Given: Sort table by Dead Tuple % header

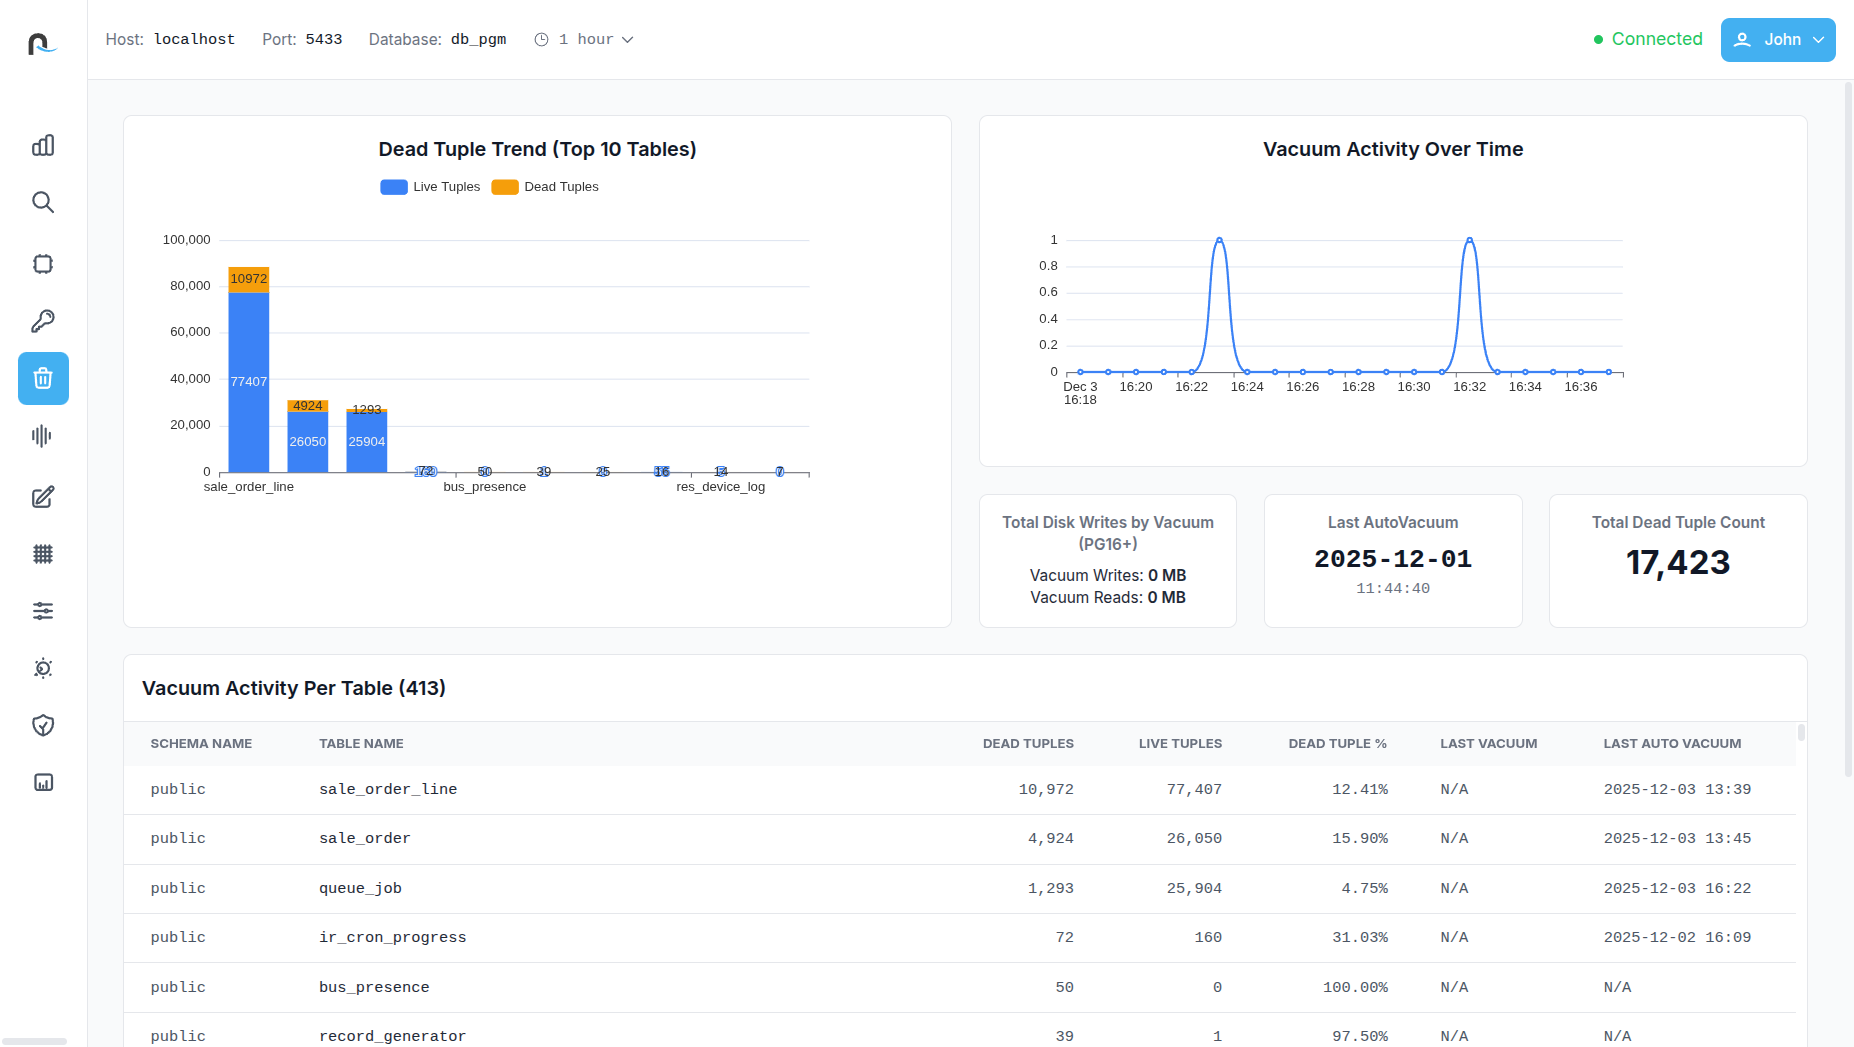Looking at the screenshot, I should click(x=1337, y=744).
